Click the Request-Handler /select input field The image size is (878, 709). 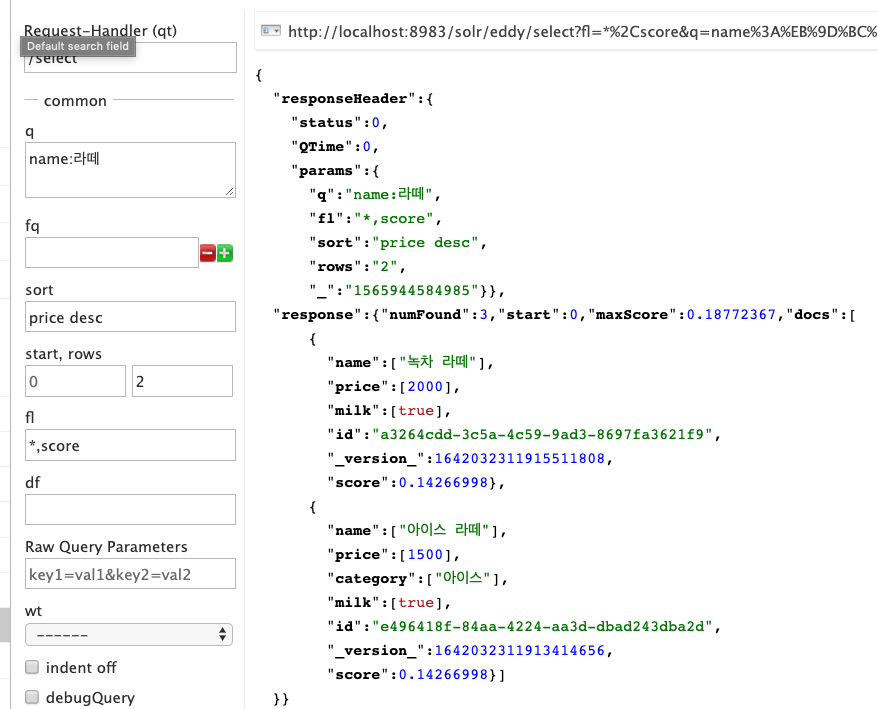click(130, 58)
